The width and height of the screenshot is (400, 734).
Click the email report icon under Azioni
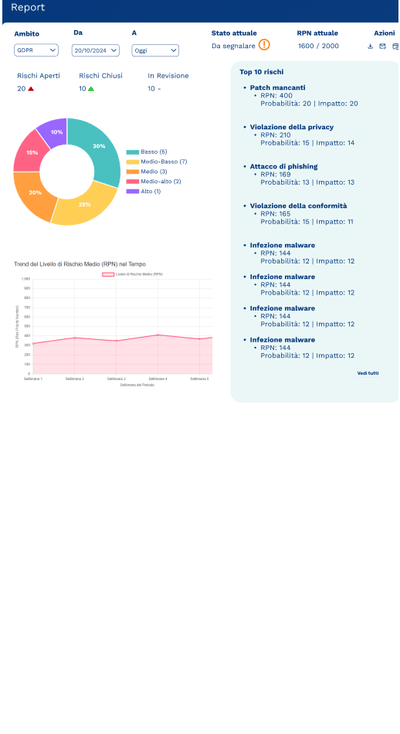coord(382,46)
